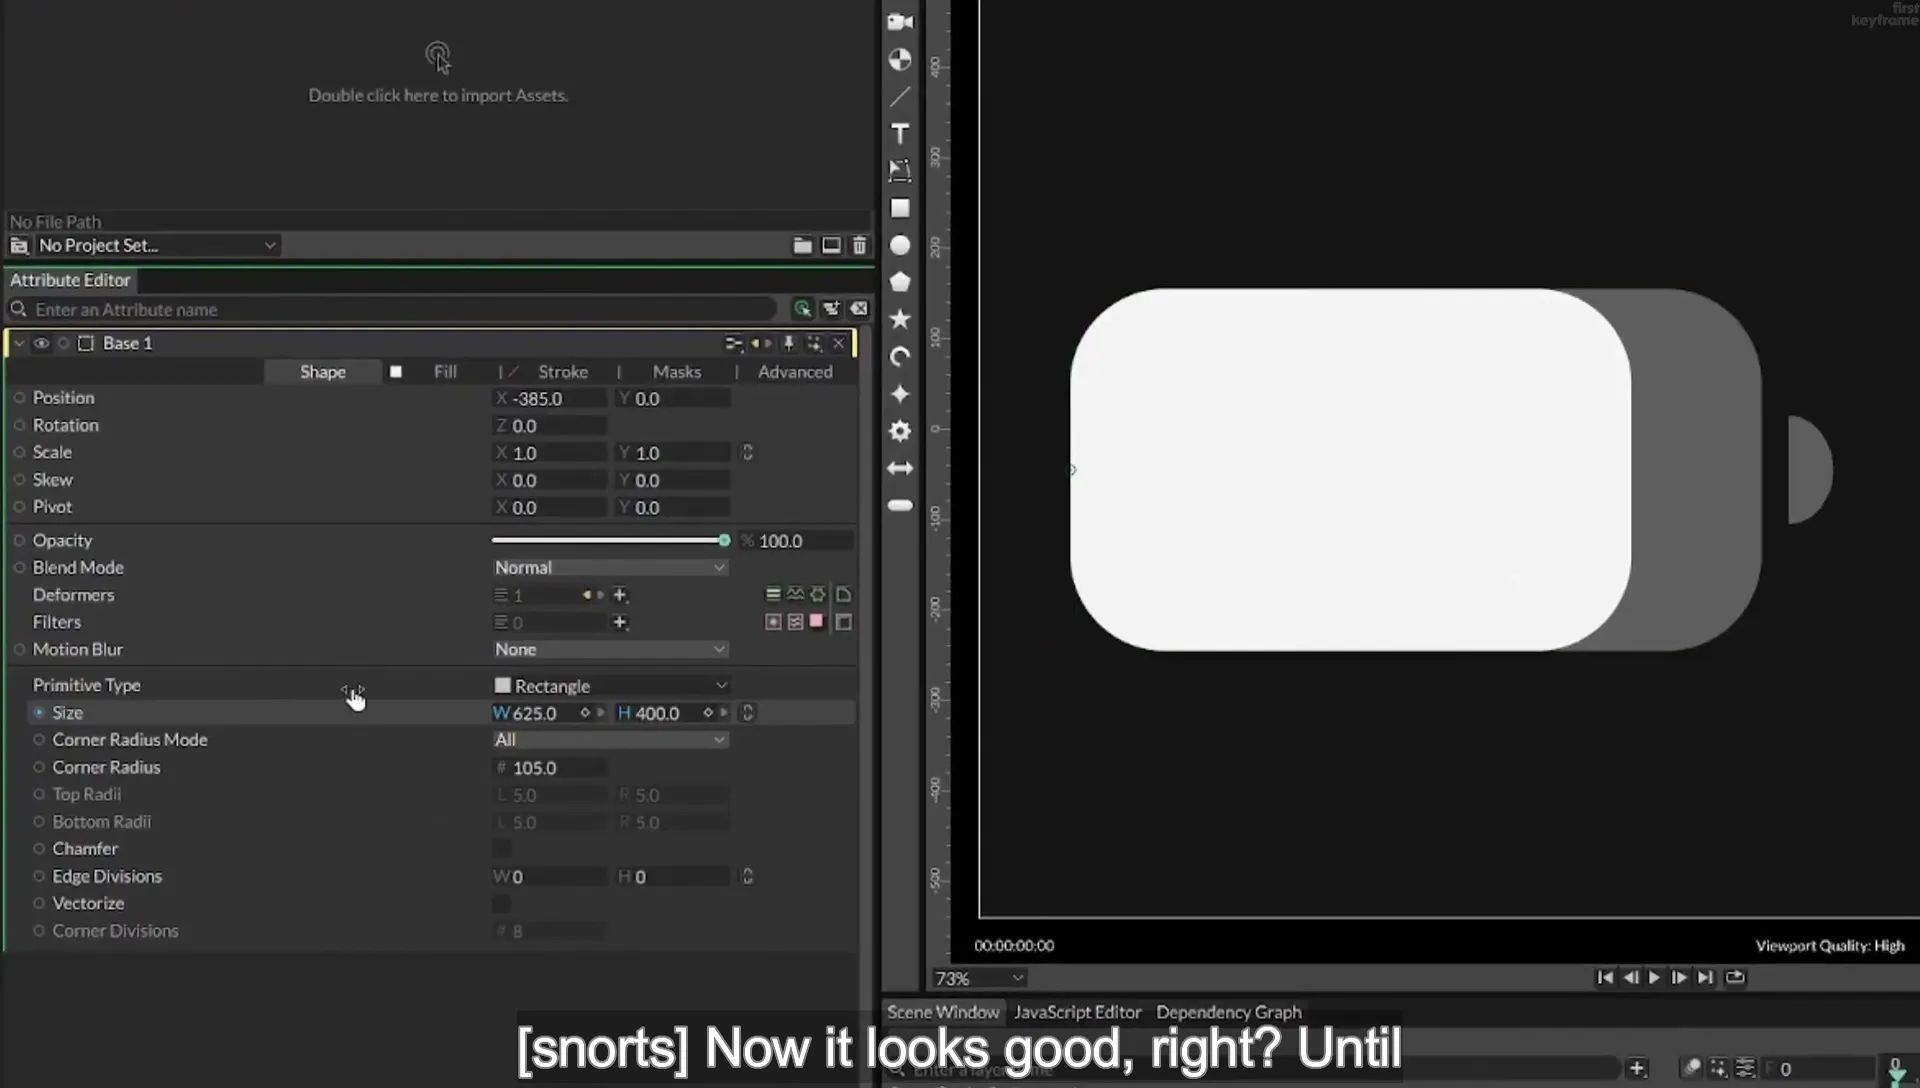
Task: Open the No Project Set dropdown
Action: tap(157, 245)
